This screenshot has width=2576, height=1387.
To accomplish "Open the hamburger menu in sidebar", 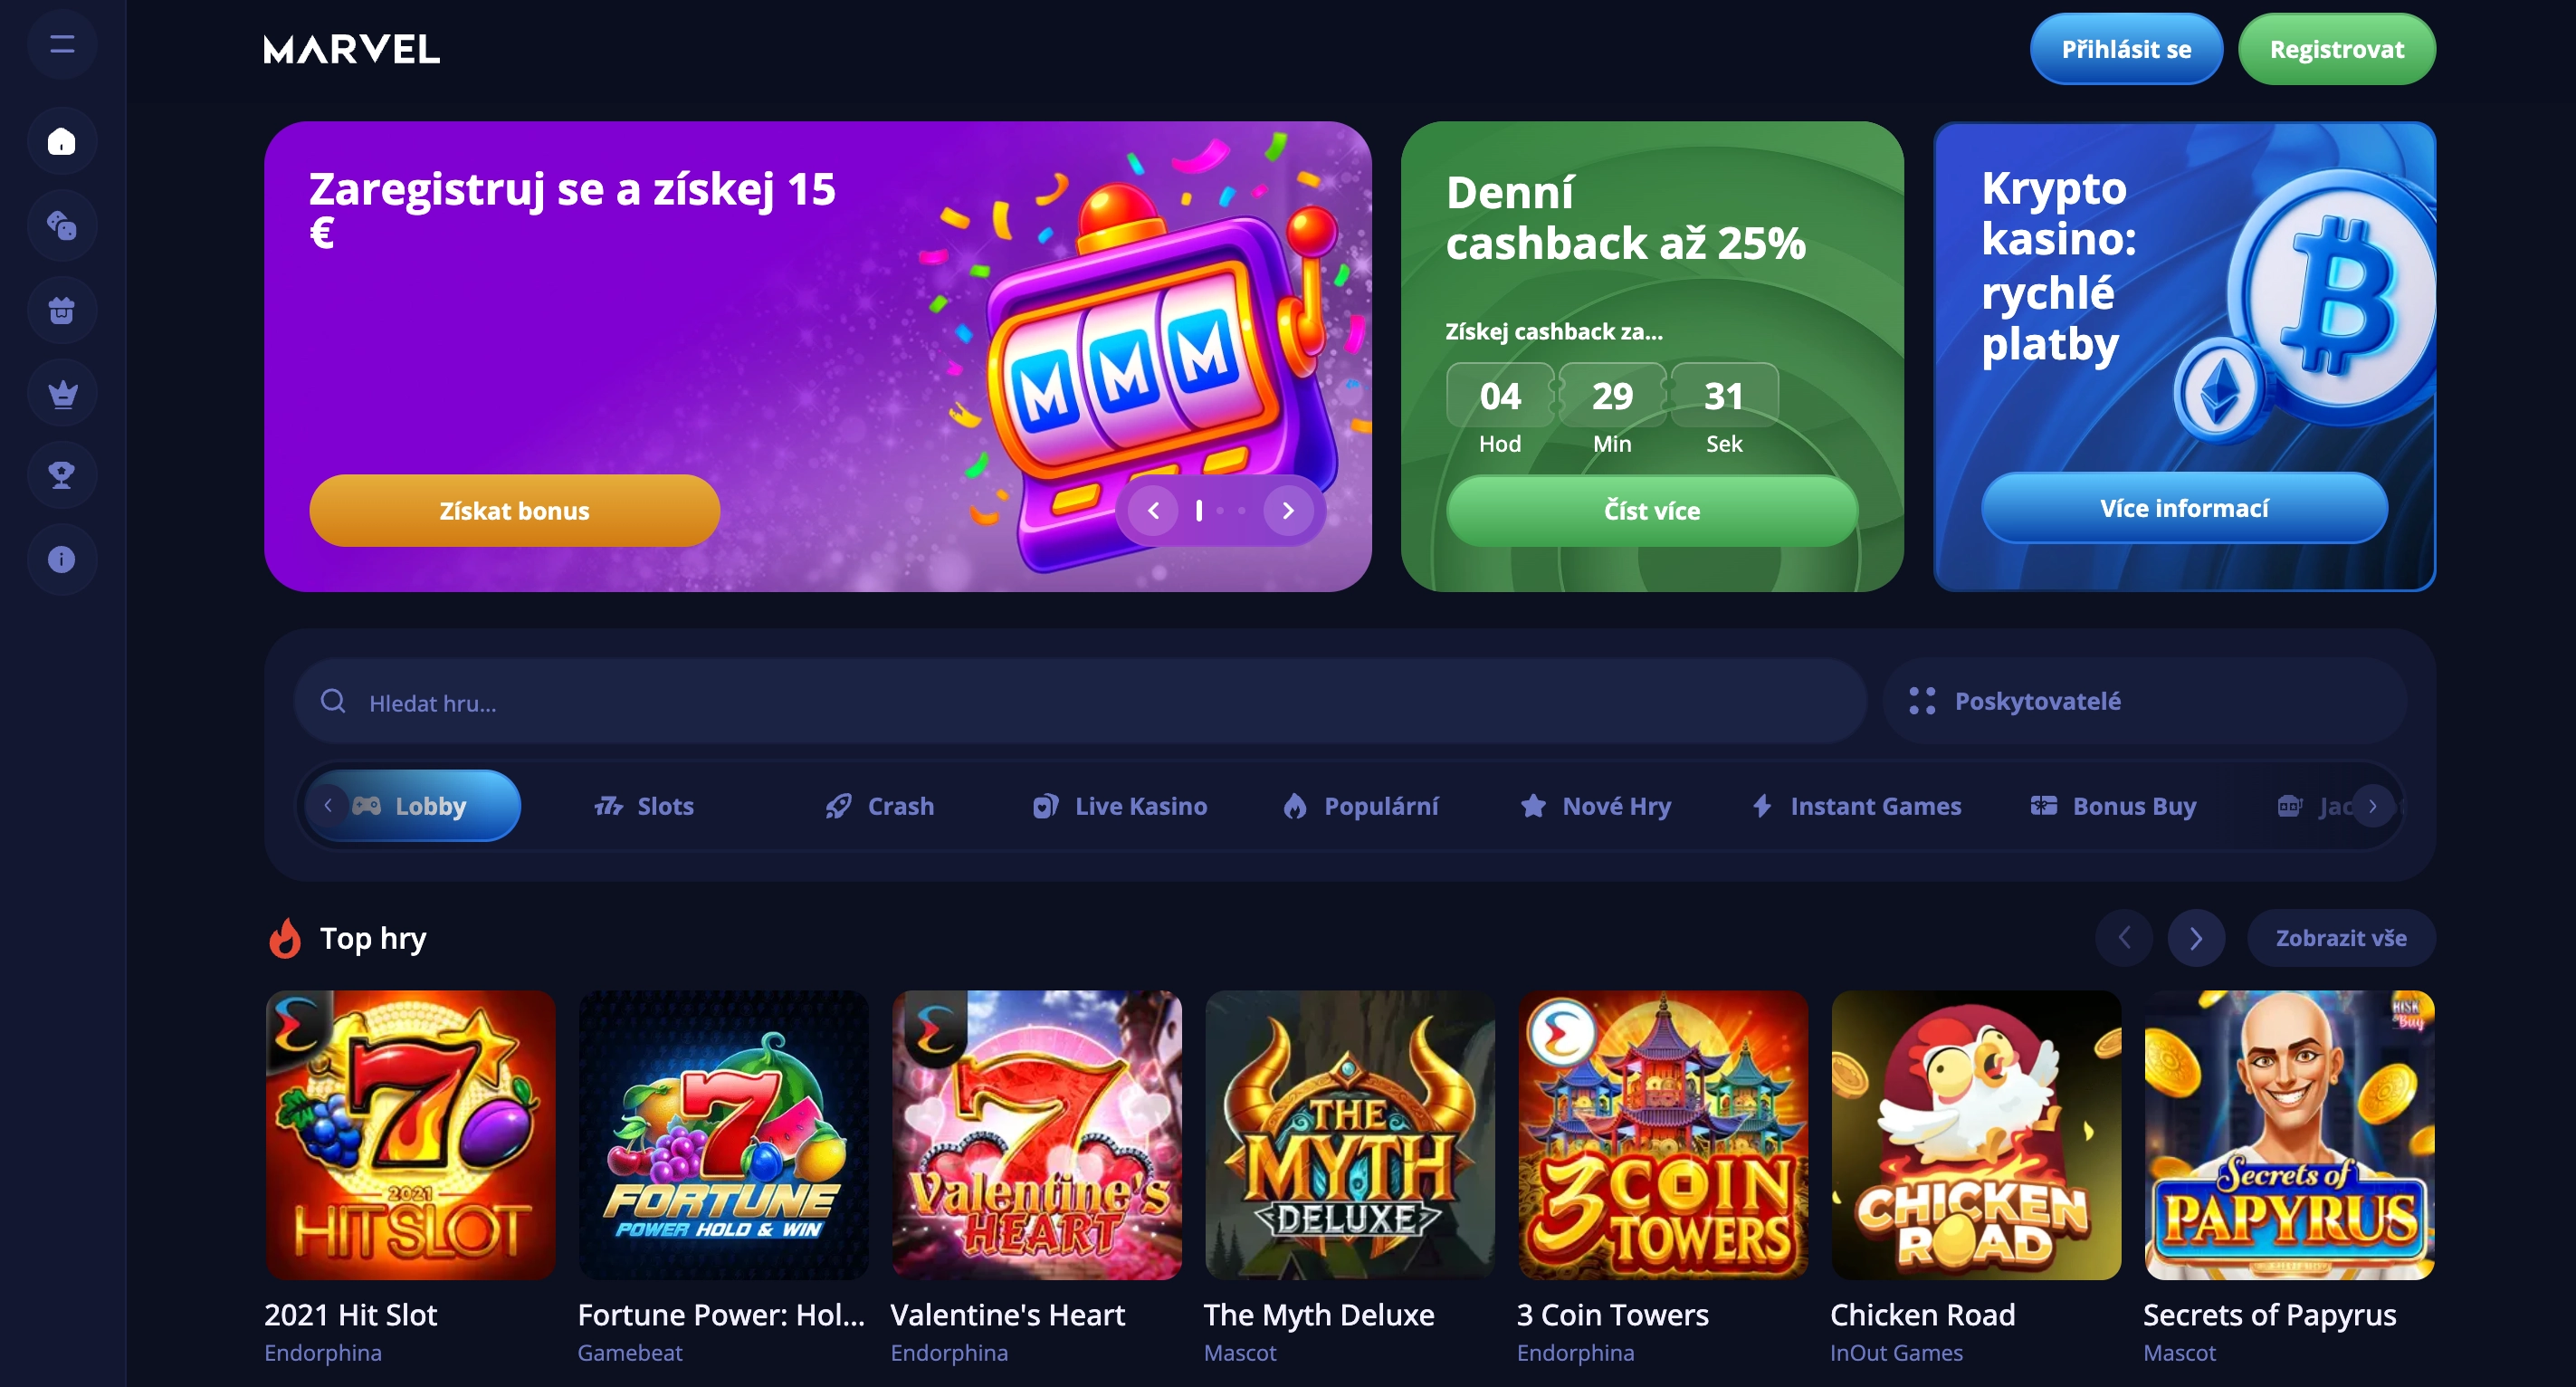I will pos(62,44).
